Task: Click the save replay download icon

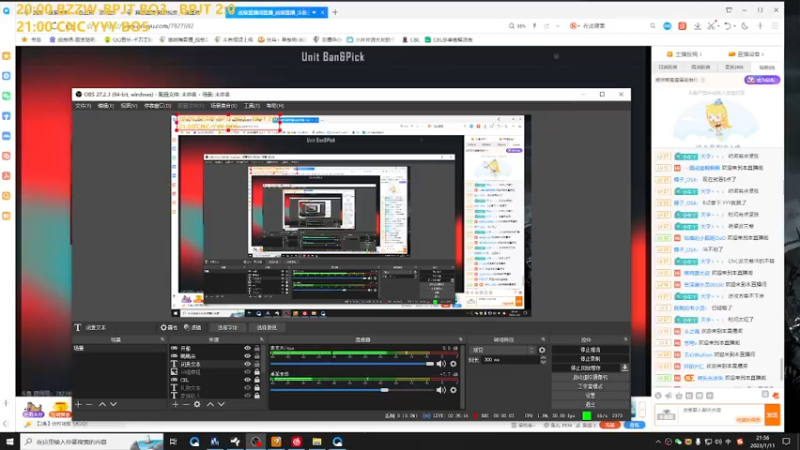Action: [x=624, y=368]
